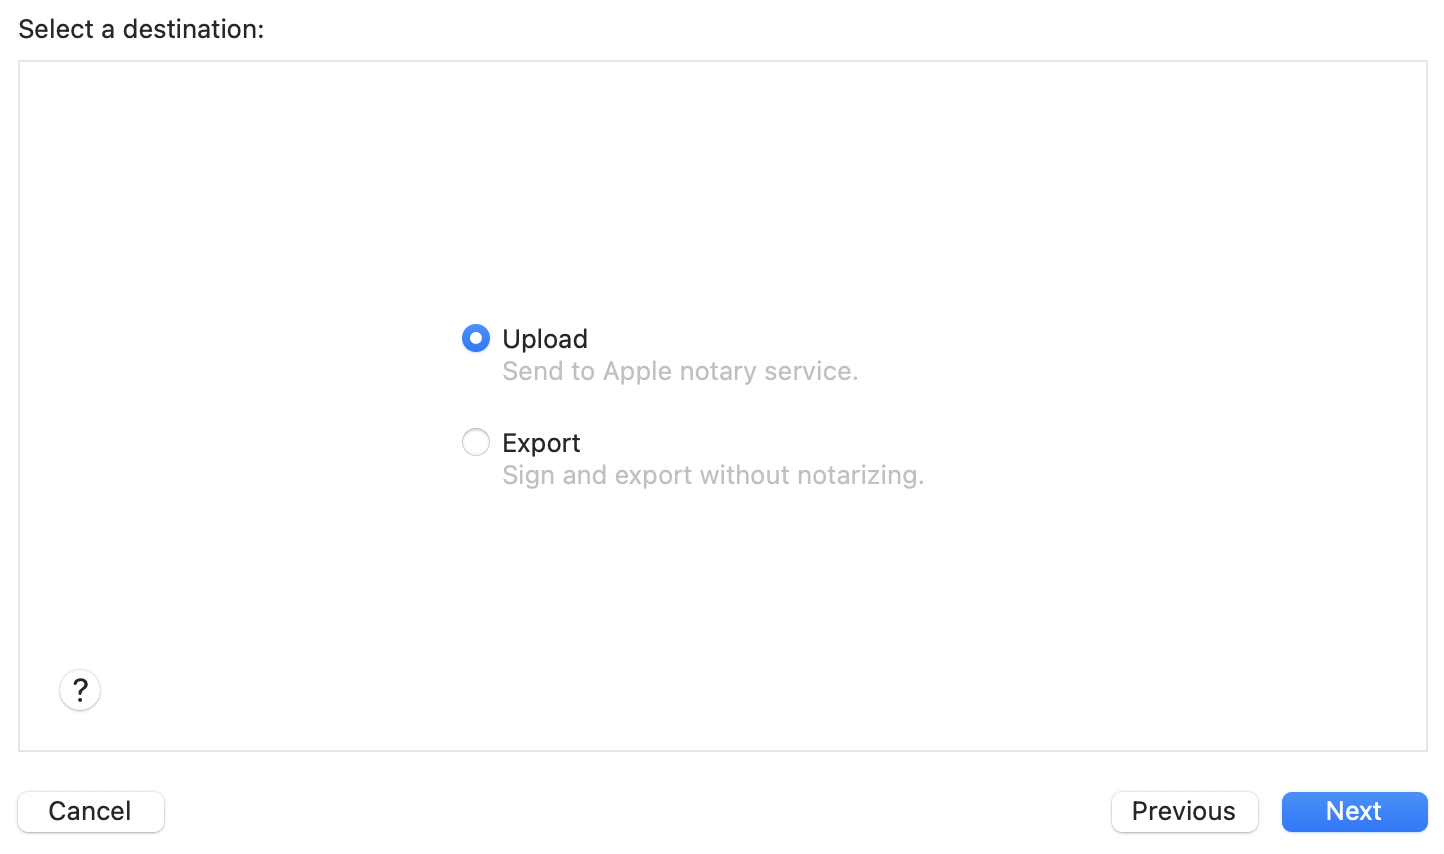This screenshot has width=1444, height=854.
Task: Cancel the destination selection dialog
Action: click(91, 811)
